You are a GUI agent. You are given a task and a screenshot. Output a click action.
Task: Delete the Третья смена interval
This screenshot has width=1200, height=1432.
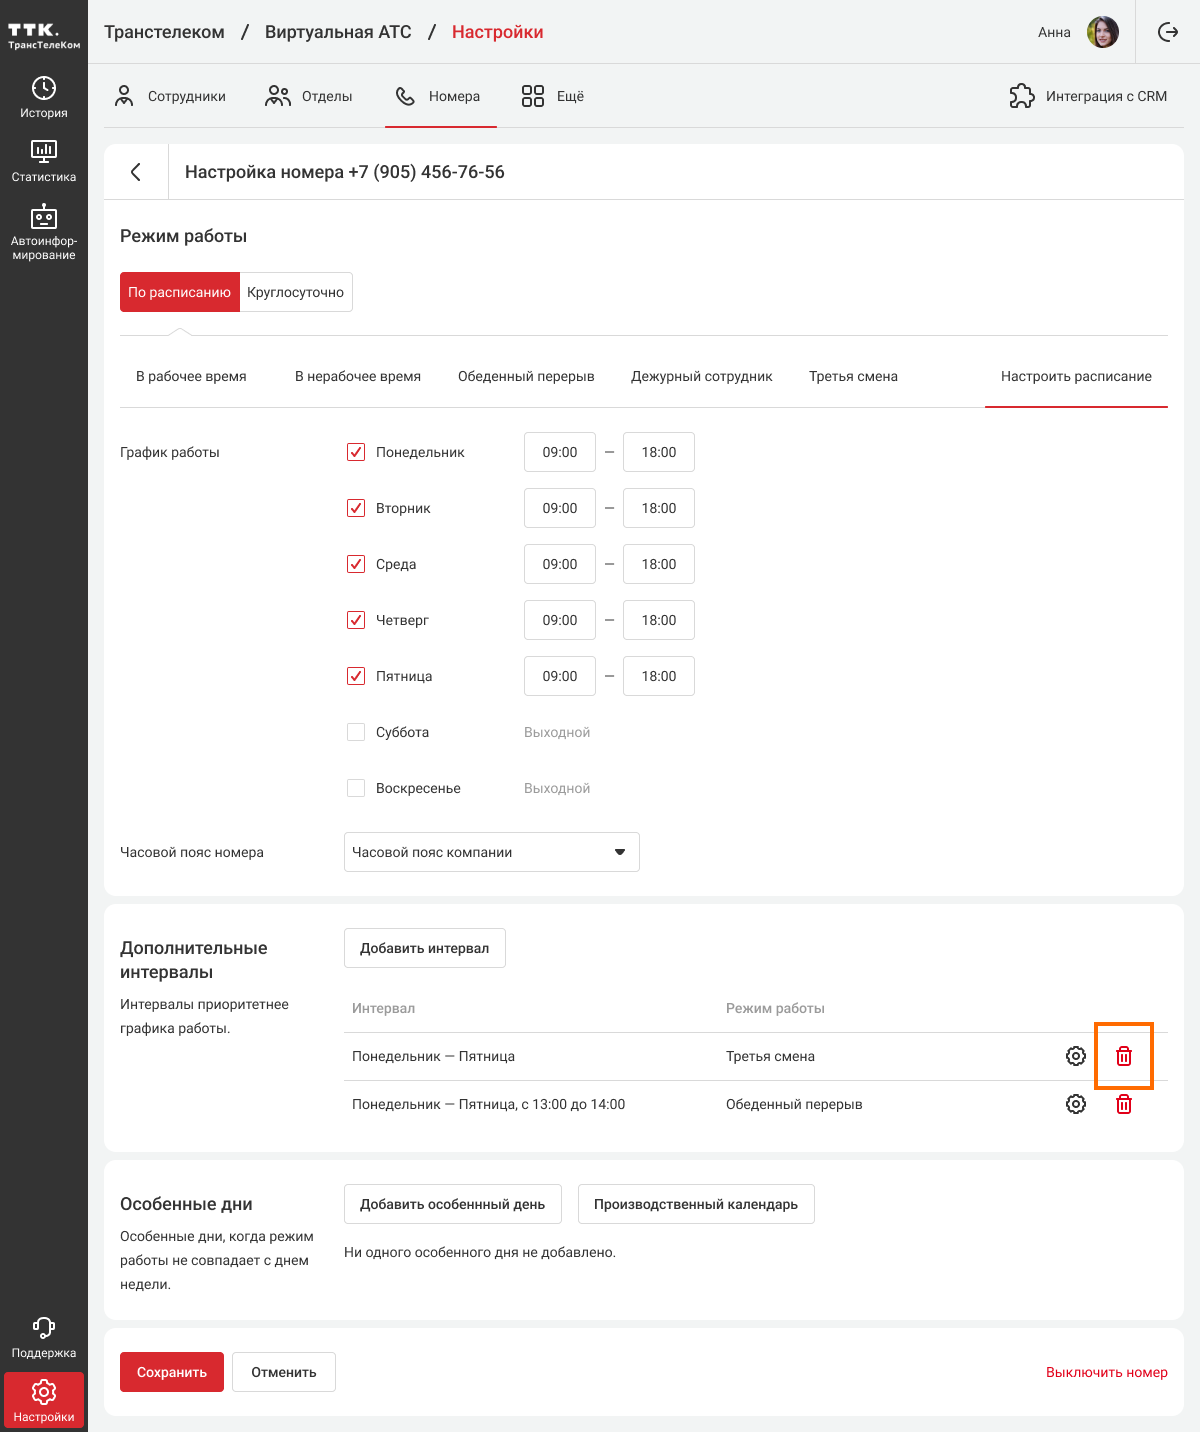point(1124,1056)
